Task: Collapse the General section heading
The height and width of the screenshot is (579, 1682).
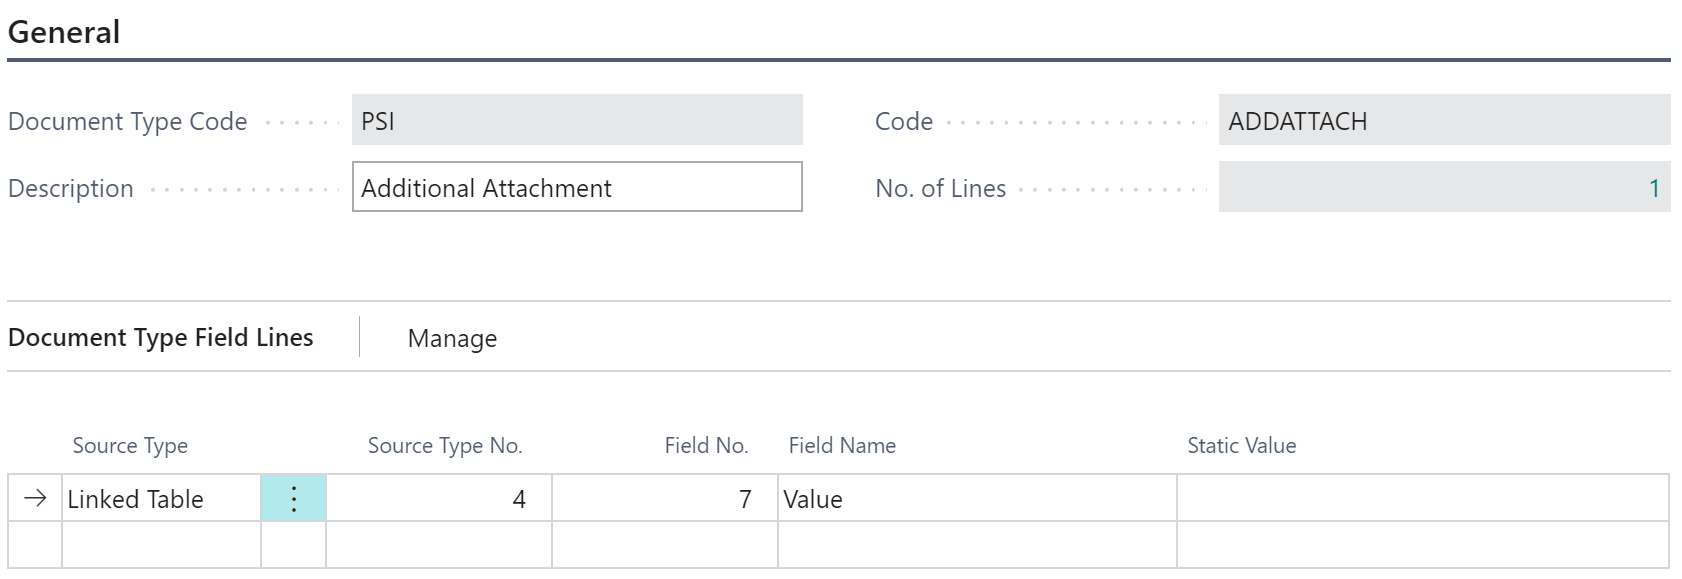Action: pos(64,32)
